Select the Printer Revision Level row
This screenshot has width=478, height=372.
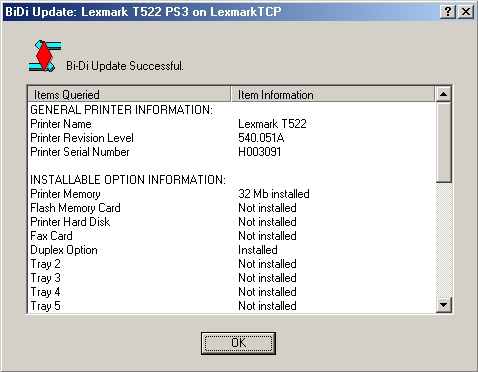click(232, 138)
